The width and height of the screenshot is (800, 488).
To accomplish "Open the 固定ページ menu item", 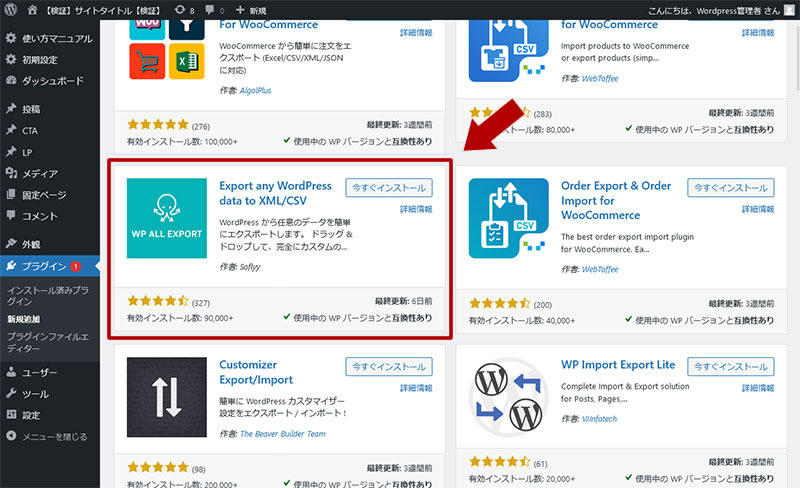I will (x=44, y=194).
